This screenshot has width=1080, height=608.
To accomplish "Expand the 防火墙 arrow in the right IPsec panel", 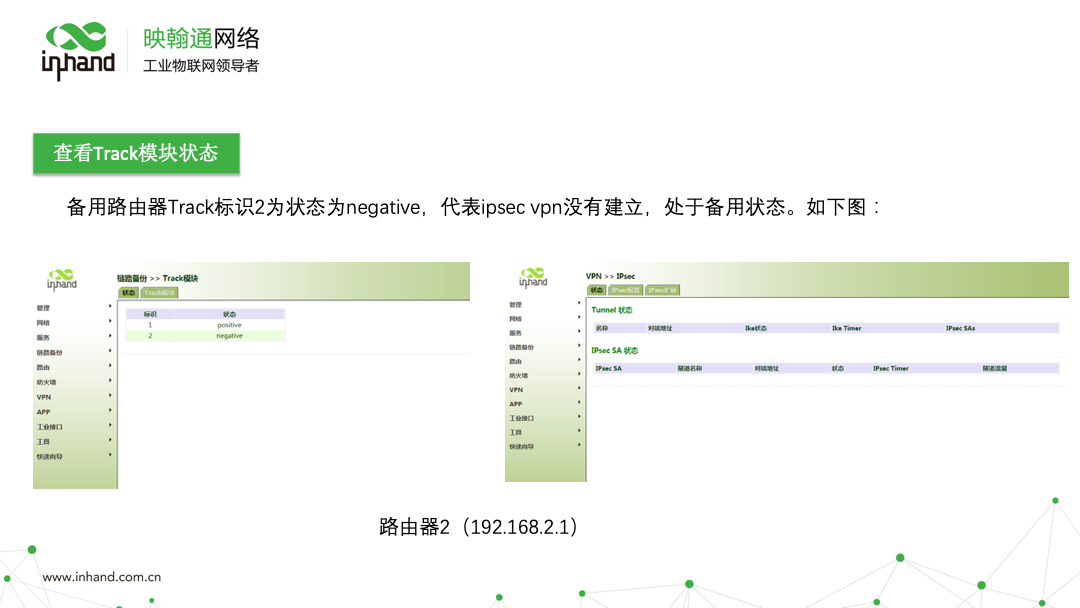I will pos(579,374).
